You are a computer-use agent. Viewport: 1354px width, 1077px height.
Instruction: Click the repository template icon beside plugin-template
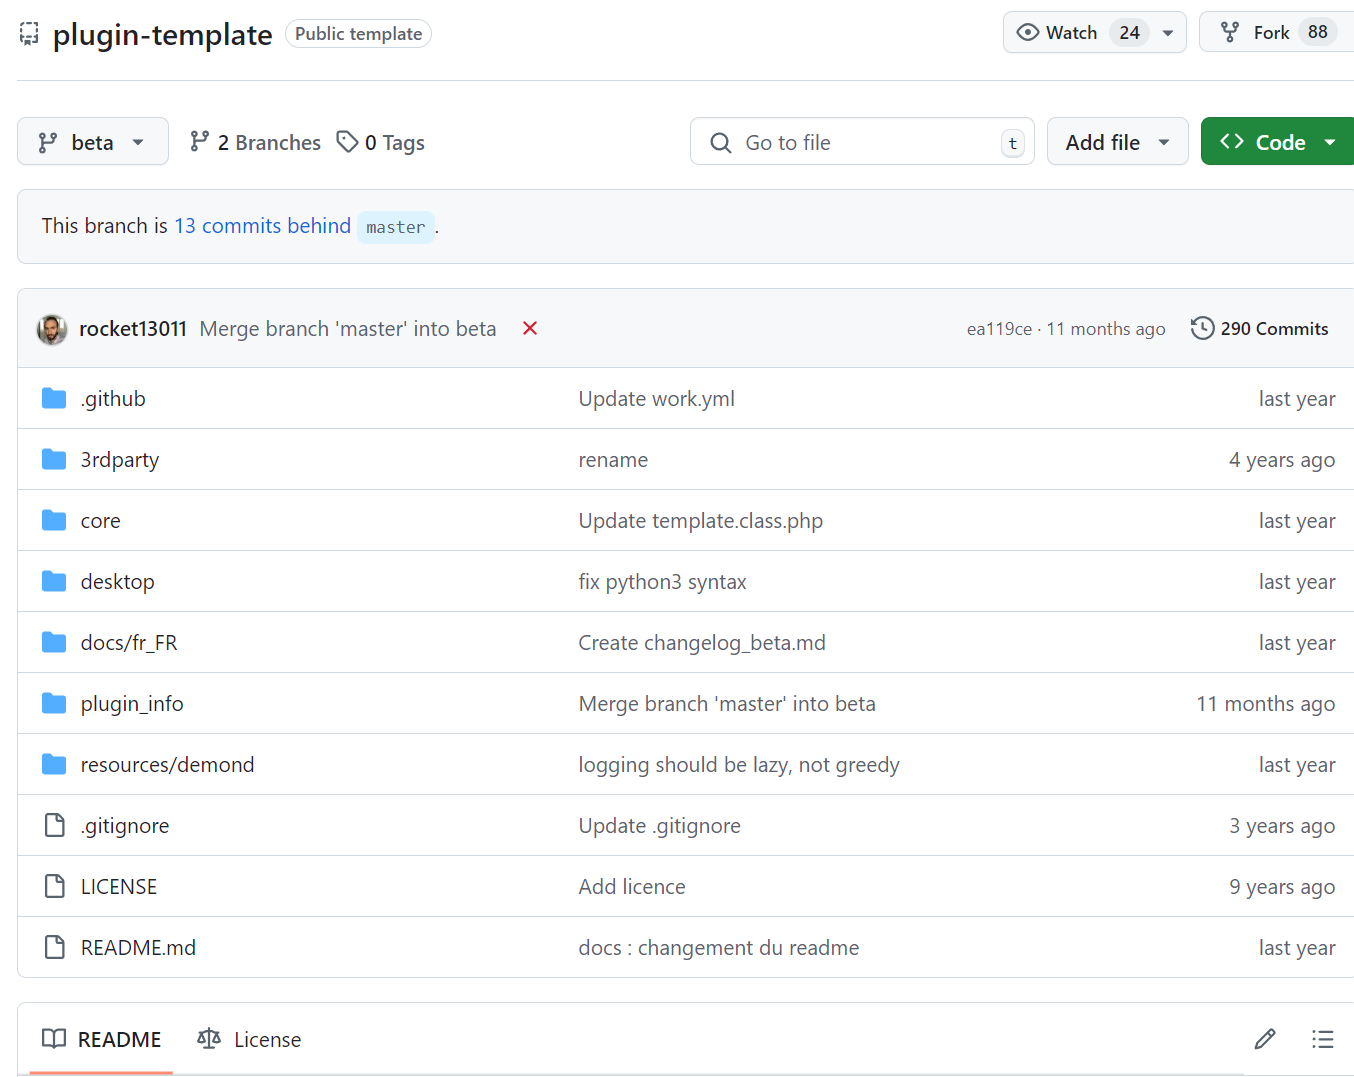pos(29,34)
